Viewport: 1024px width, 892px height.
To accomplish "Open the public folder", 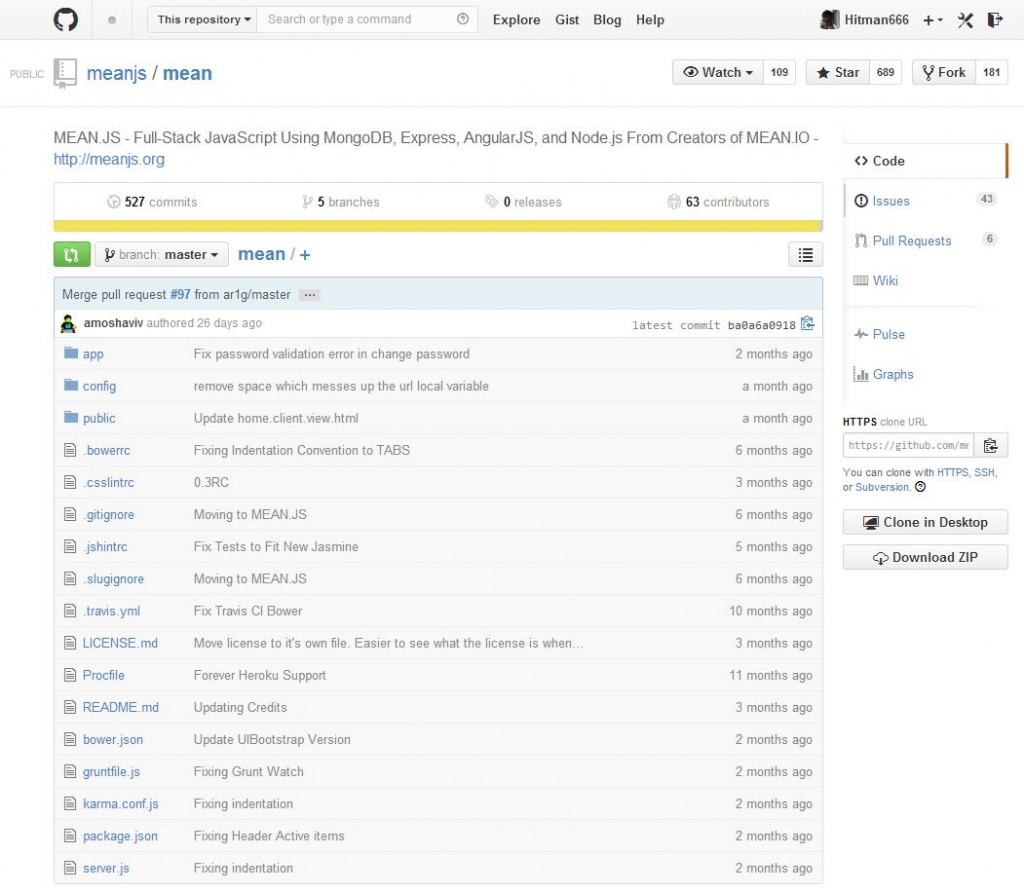I will pos(99,419).
